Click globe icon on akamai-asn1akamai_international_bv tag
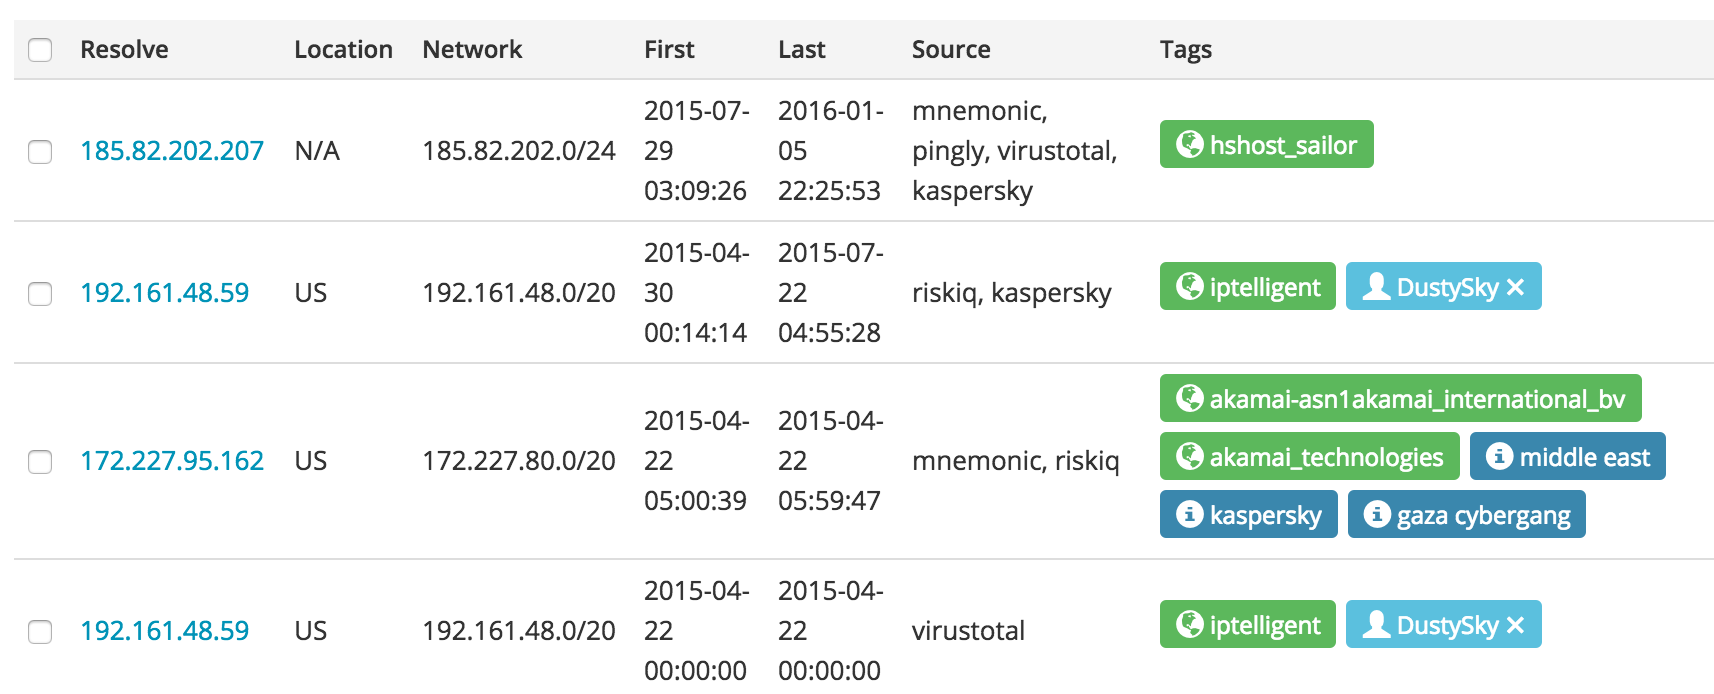Viewport: 1714px width, 694px height. [x=1189, y=398]
